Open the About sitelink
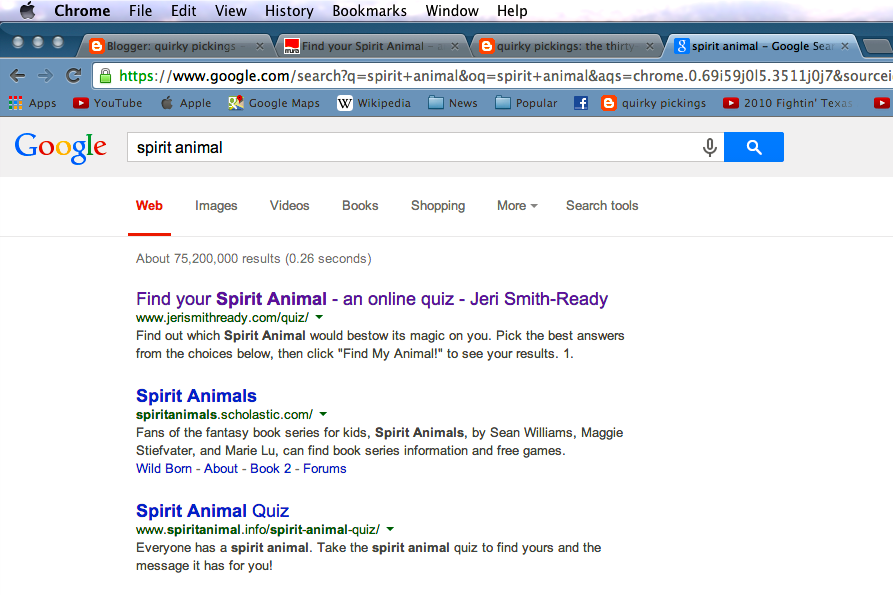This screenshot has height=595, width=893. point(220,469)
